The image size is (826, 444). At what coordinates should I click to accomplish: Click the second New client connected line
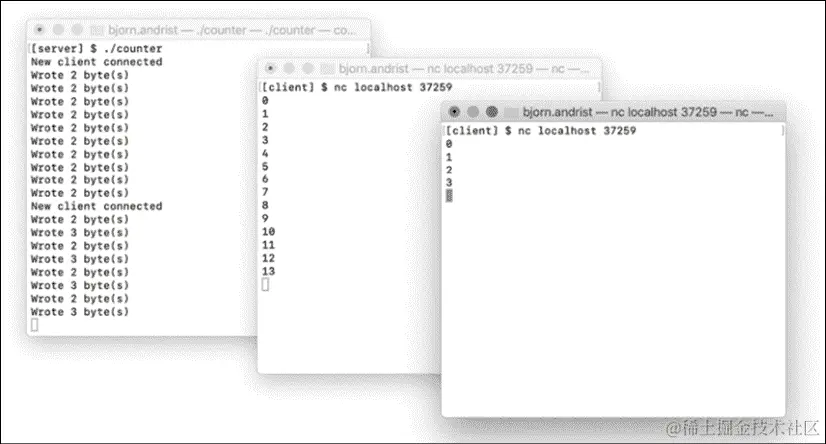pos(96,206)
